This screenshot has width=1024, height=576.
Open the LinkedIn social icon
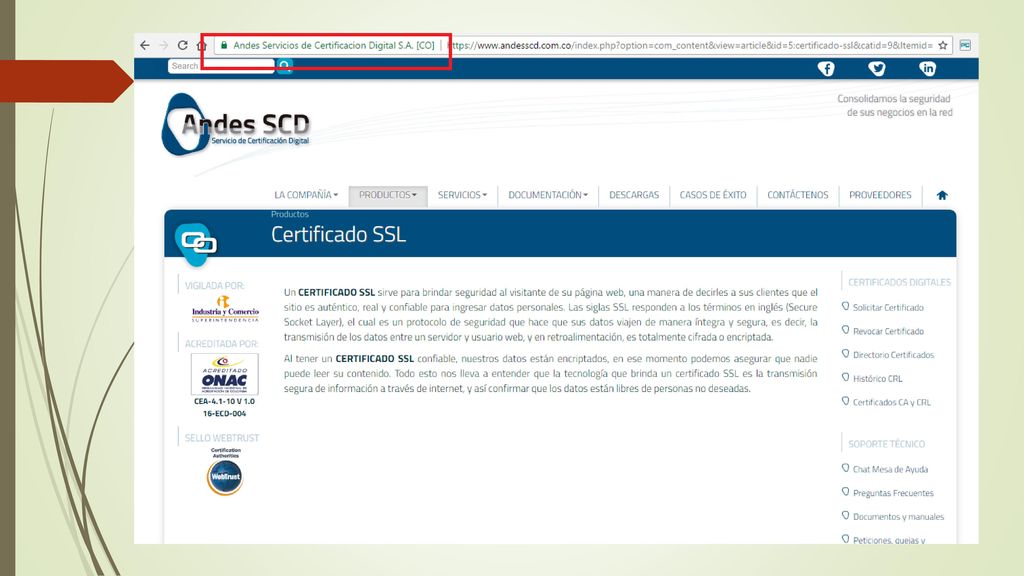click(927, 69)
